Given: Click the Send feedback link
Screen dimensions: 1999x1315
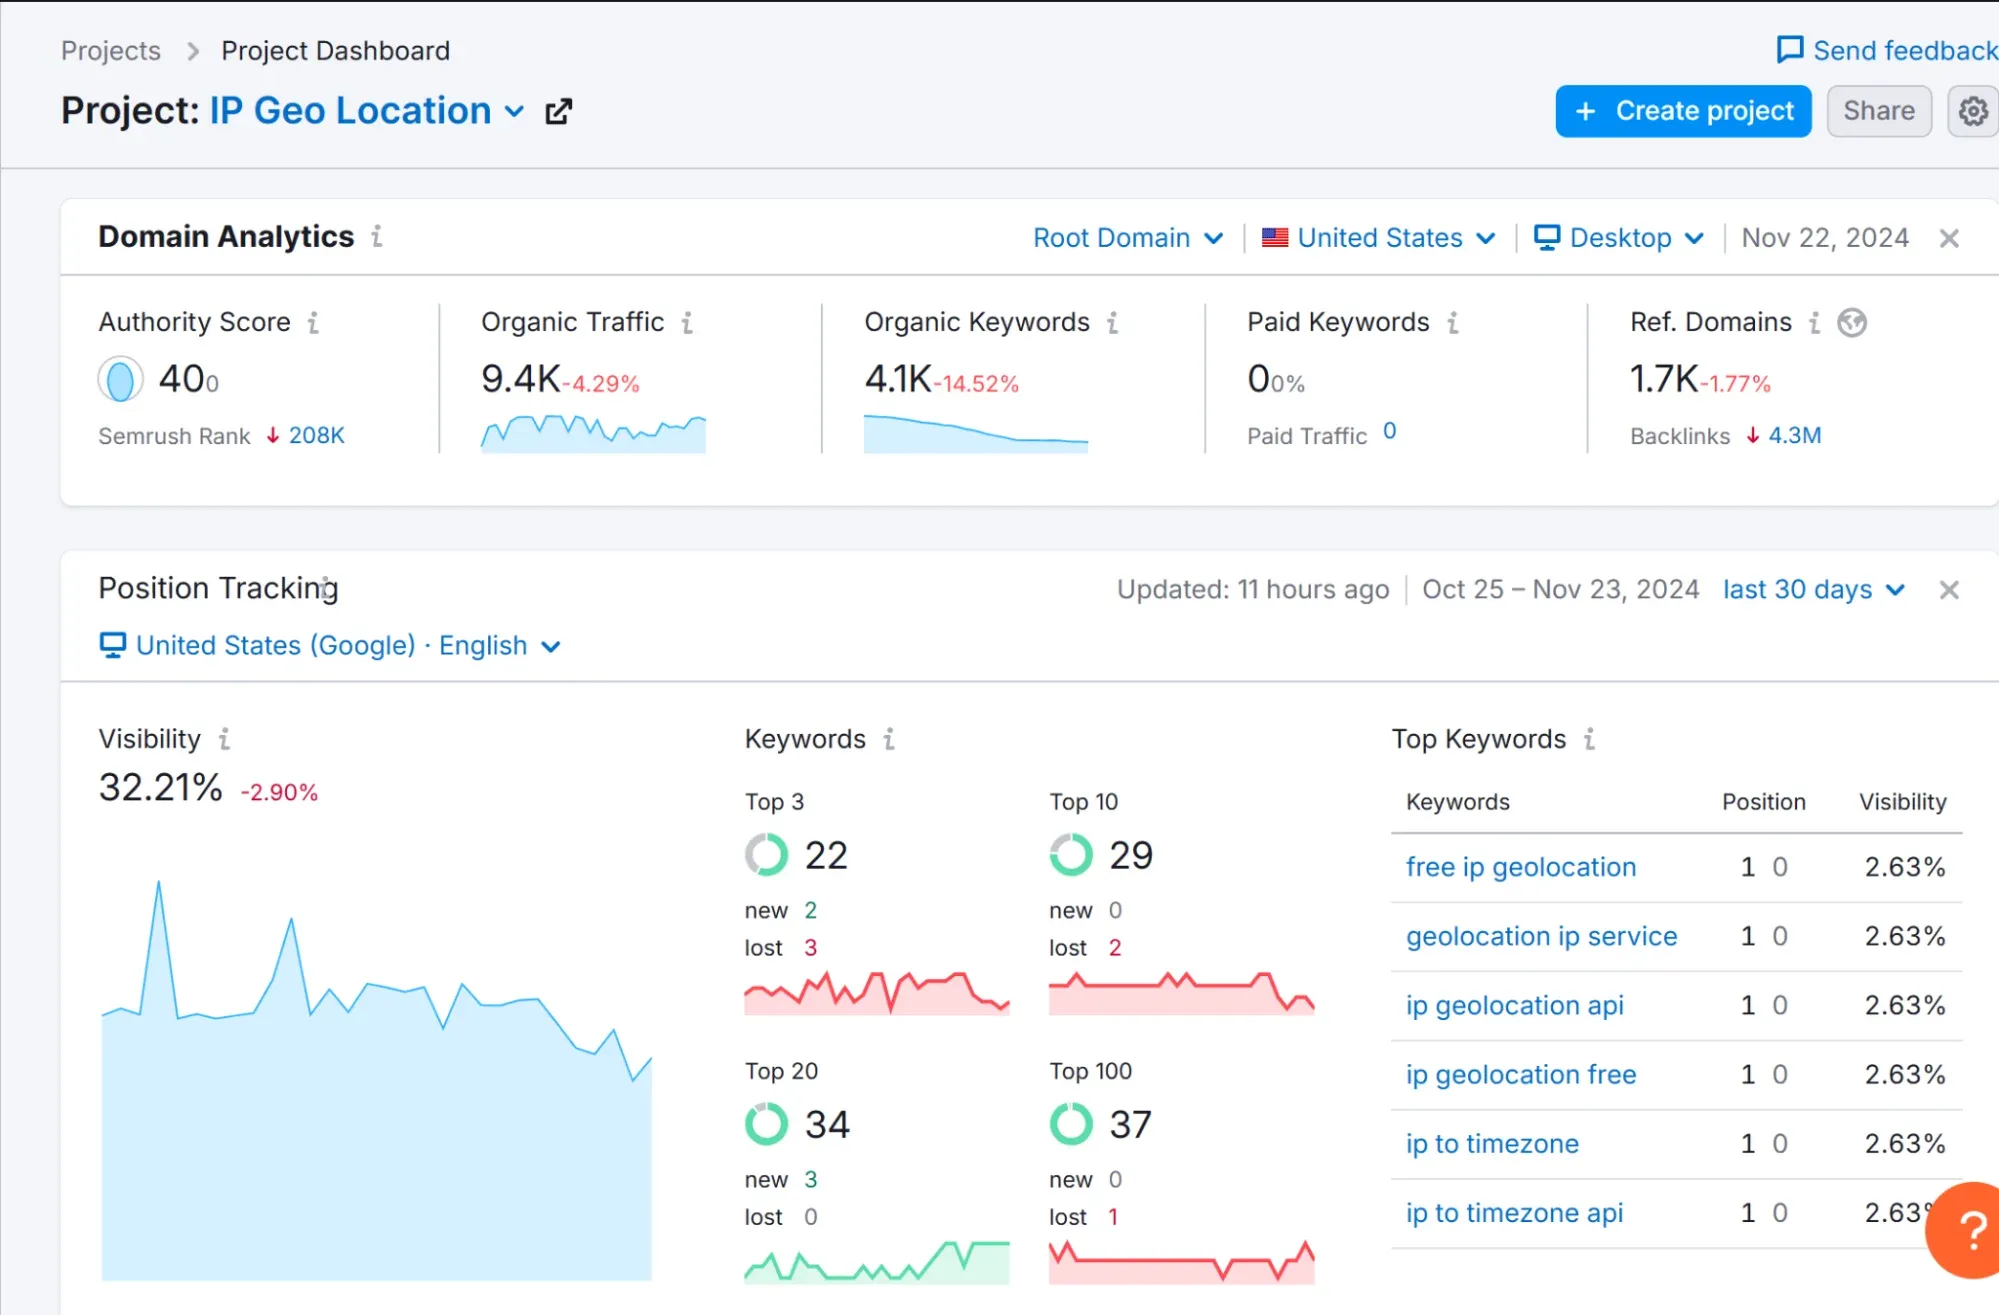Looking at the screenshot, I should [1887, 48].
